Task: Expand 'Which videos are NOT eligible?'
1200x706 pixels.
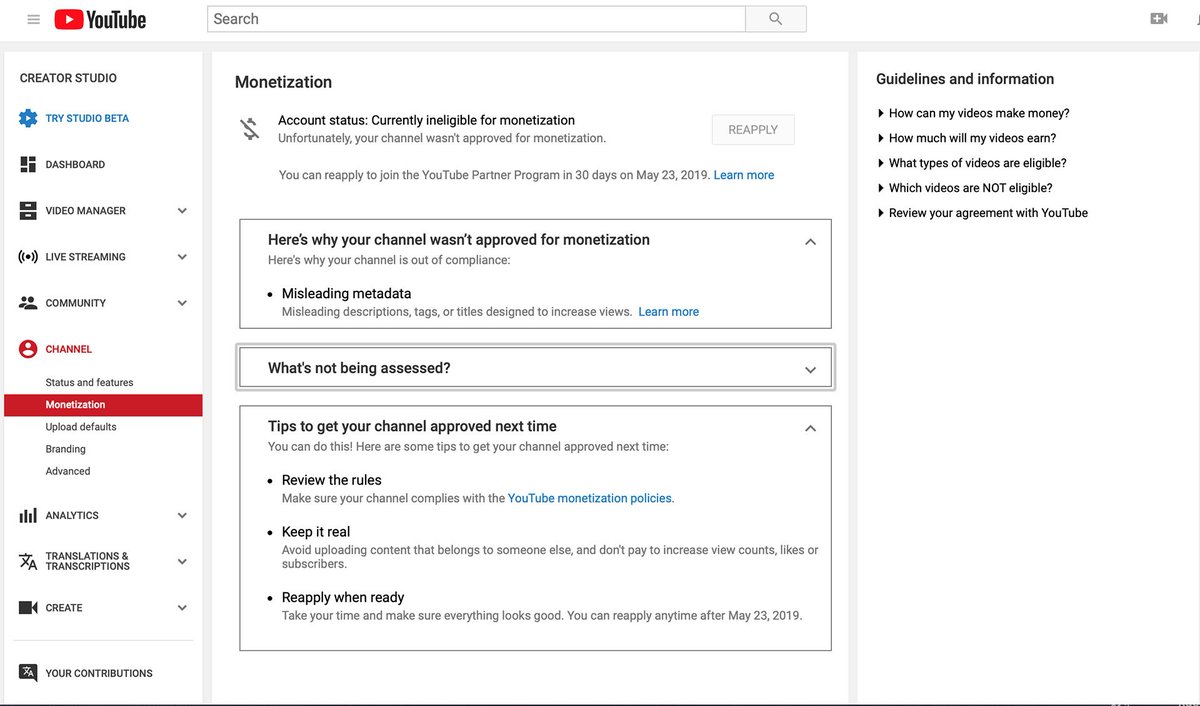Action: (965, 188)
